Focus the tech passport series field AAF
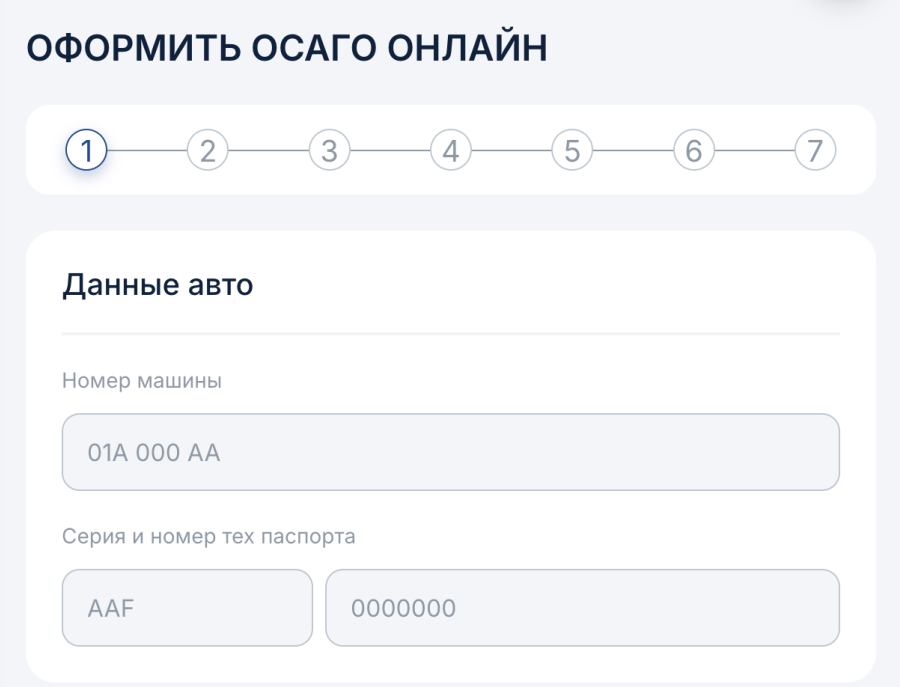 click(187, 608)
